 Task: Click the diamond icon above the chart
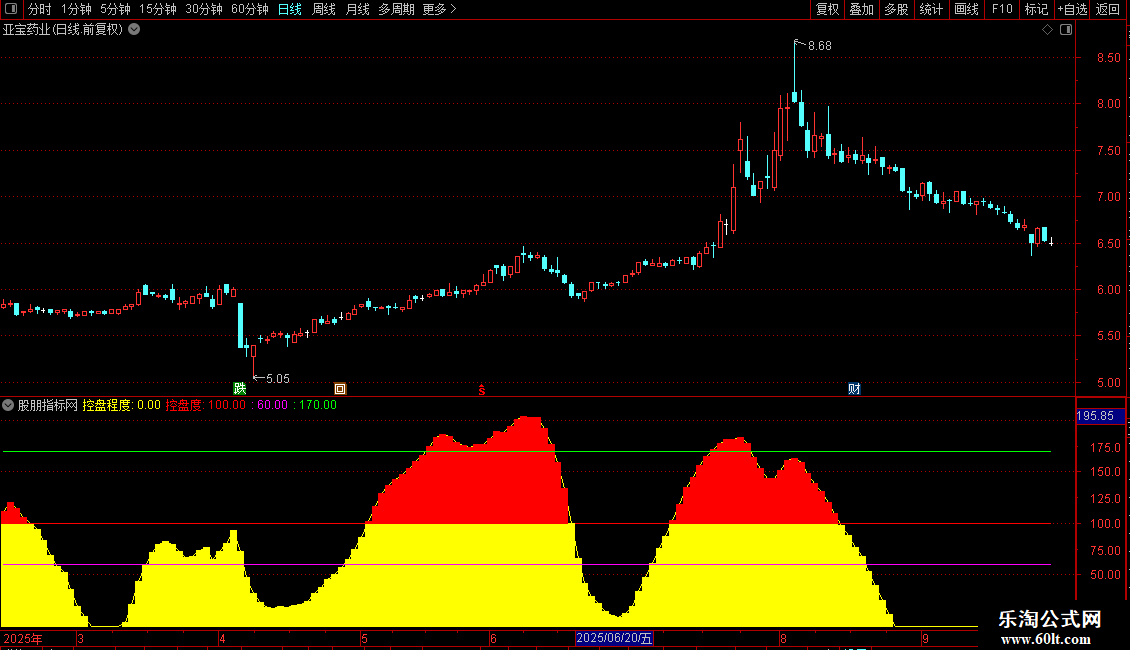(1047, 30)
